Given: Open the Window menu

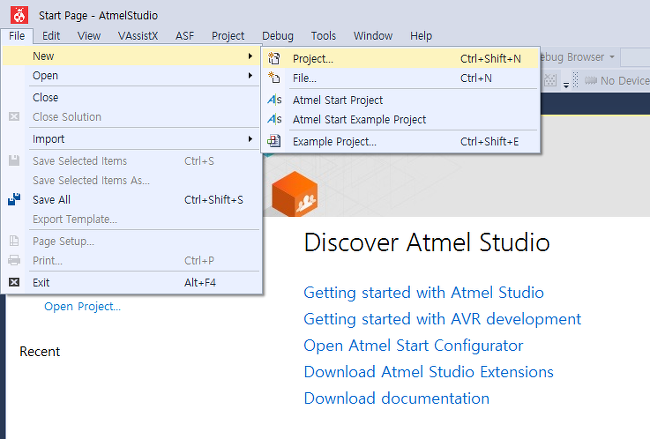Looking at the screenshot, I should pos(373,36).
